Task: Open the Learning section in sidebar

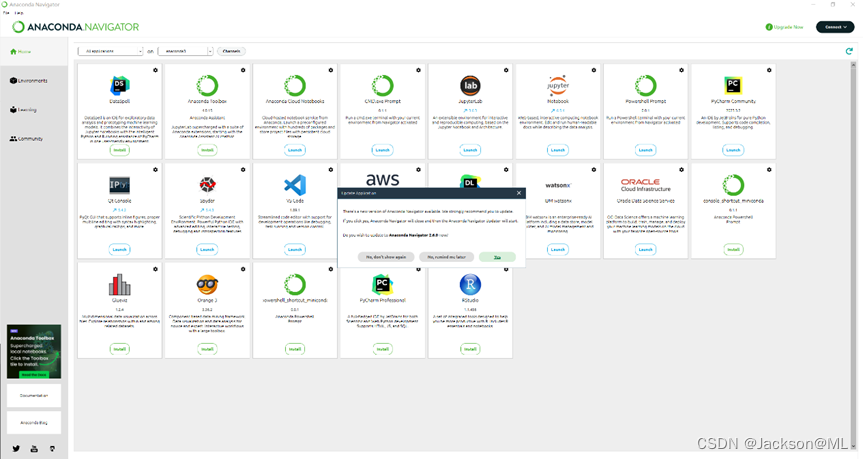Action: [27, 110]
